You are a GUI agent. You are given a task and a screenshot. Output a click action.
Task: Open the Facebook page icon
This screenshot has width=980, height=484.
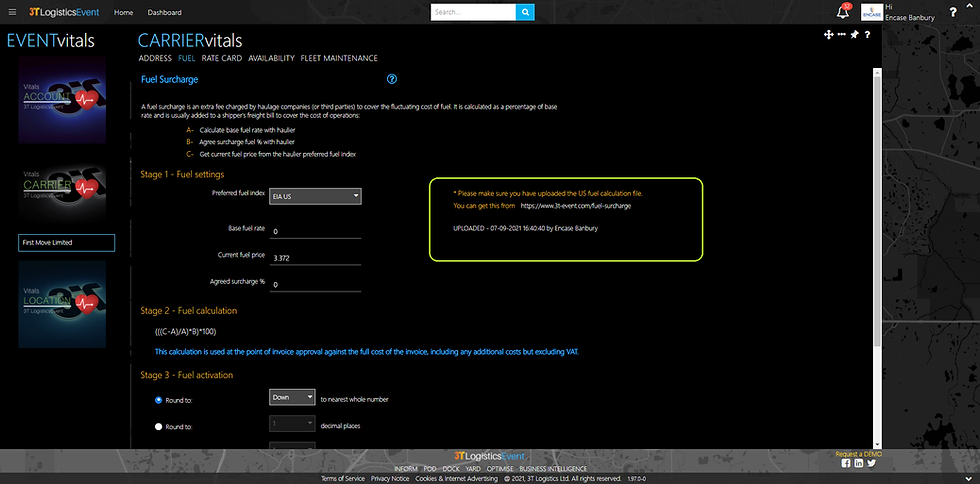pyautogui.click(x=846, y=463)
